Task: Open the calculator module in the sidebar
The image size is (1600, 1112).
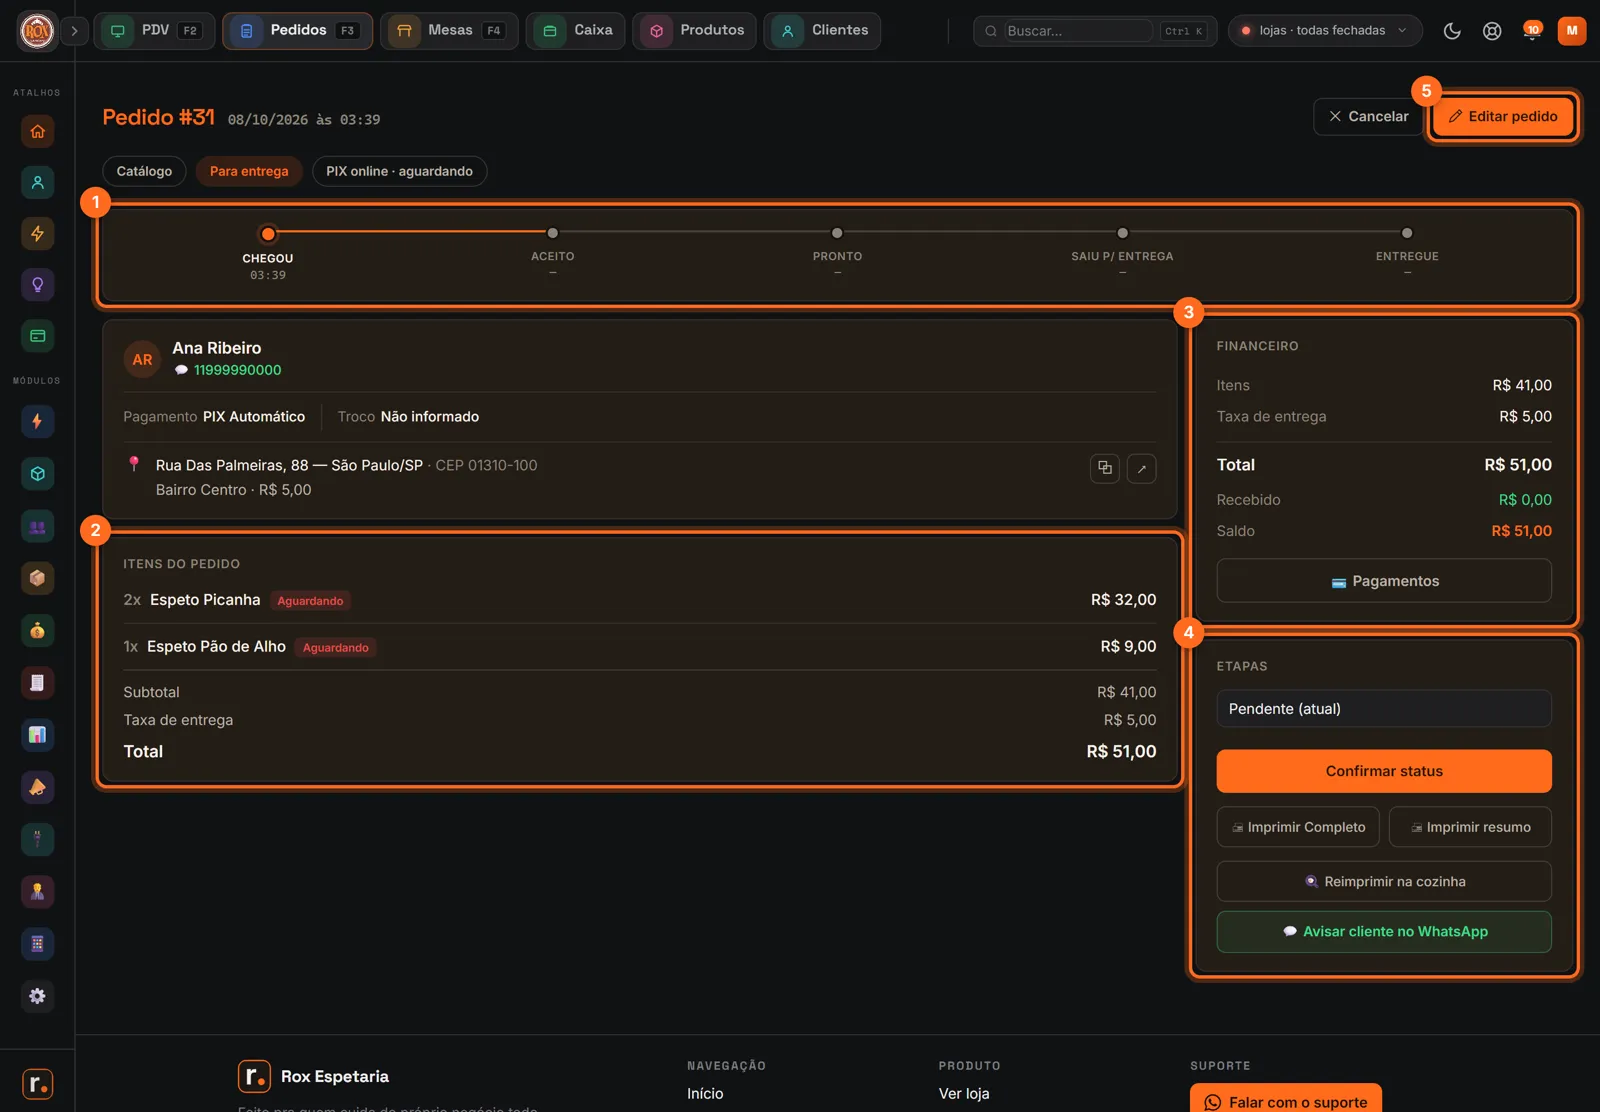Action: point(37,944)
